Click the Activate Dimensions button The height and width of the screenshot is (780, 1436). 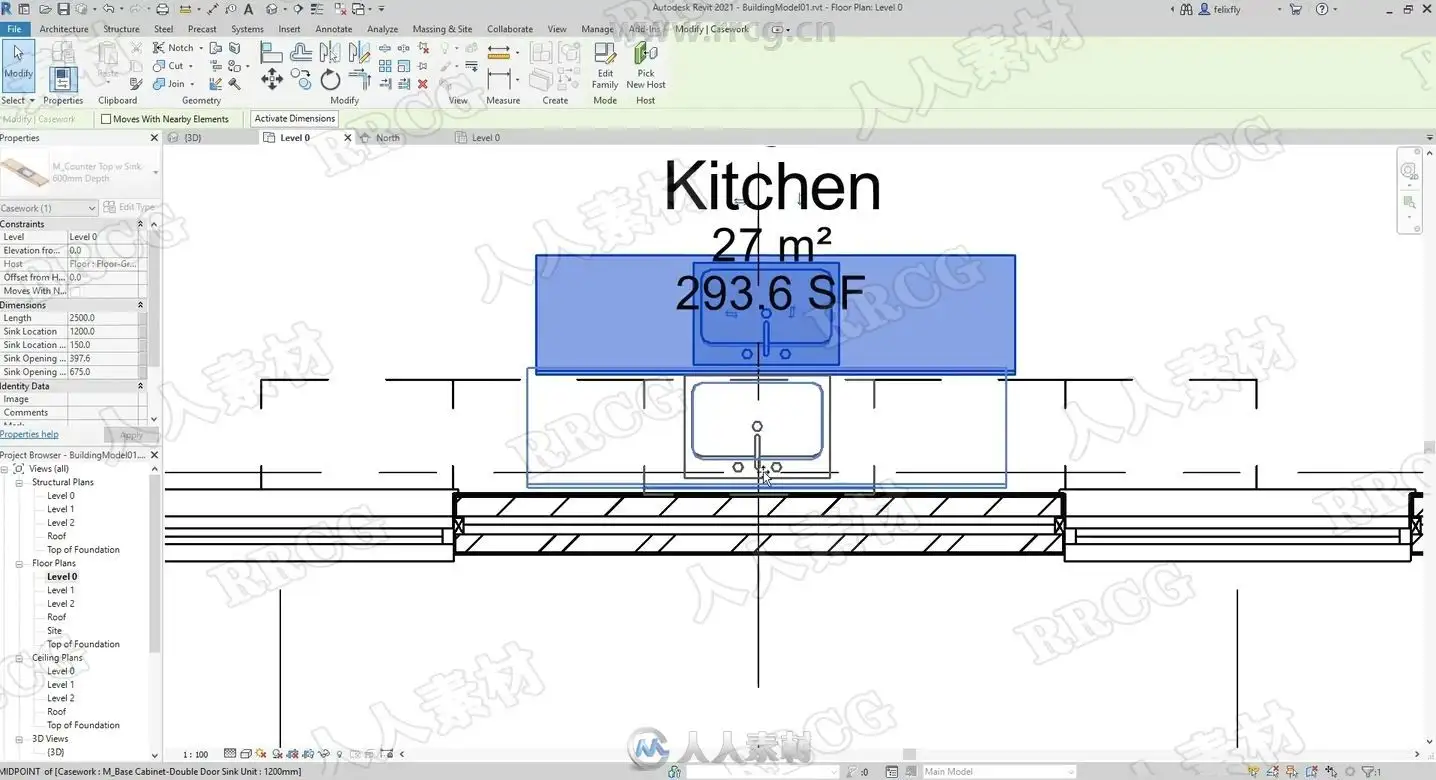coord(295,119)
